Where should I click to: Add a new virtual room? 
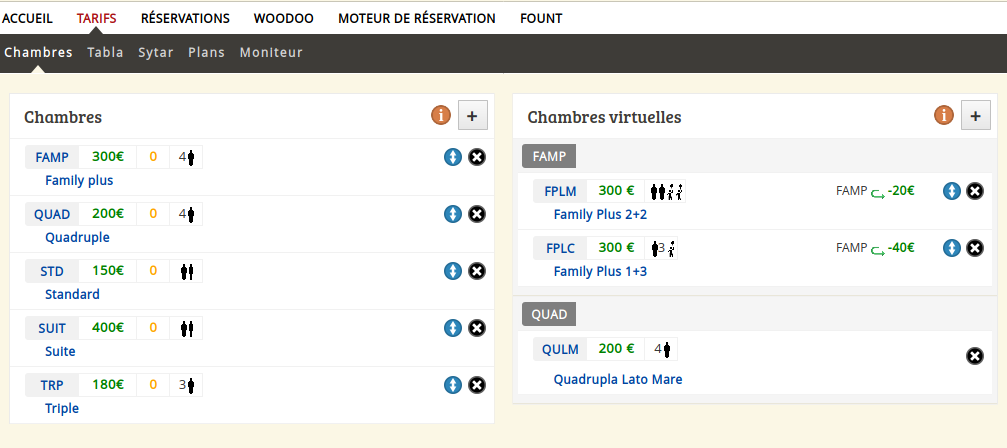[x=976, y=116]
